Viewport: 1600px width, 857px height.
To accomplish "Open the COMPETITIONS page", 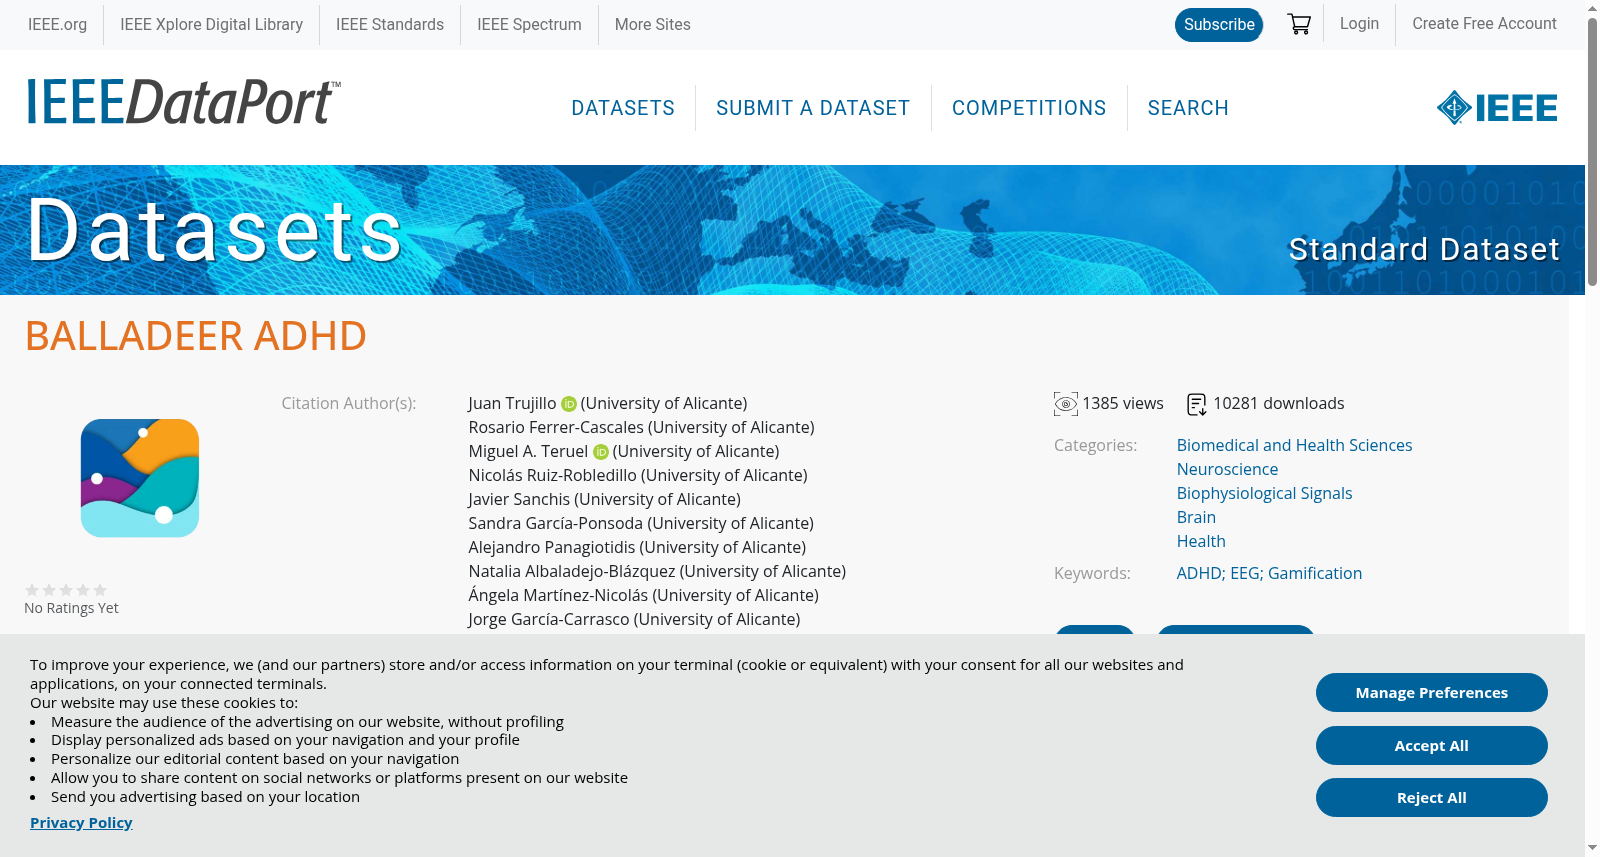I will (x=1029, y=108).
